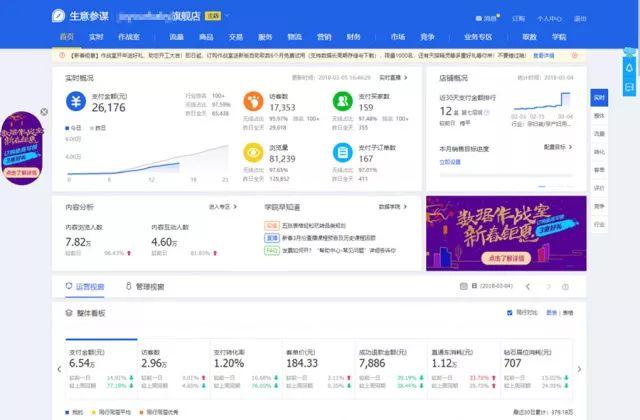Click the yellow eye 浏览量 icon
Image resolution: width=640 pixels, height=420 pixels.
(x=253, y=152)
